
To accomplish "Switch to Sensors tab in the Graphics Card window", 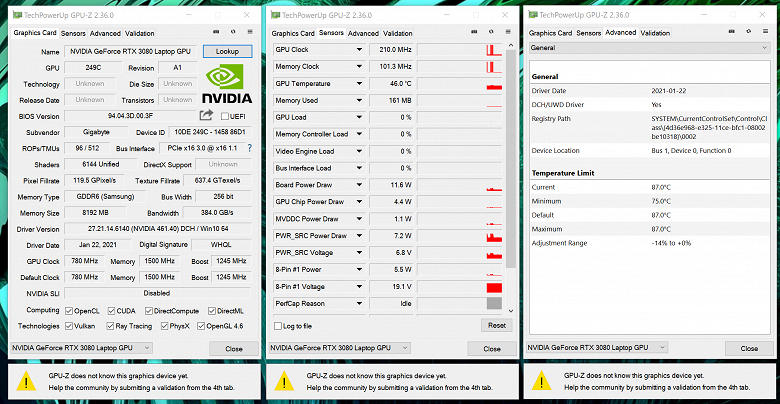I will click(73, 34).
